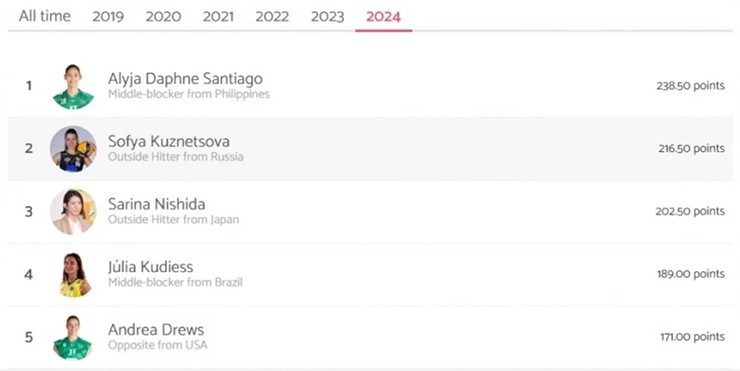Select Júlia Kudiess's player photo
The image size is (740, 371).
(x=73, y=274)
